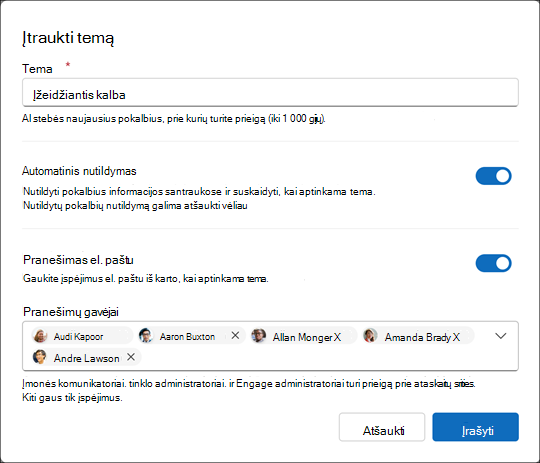Click Andre Lawson's avatar picture
The image size is (540, 463).
click(39, 357)
